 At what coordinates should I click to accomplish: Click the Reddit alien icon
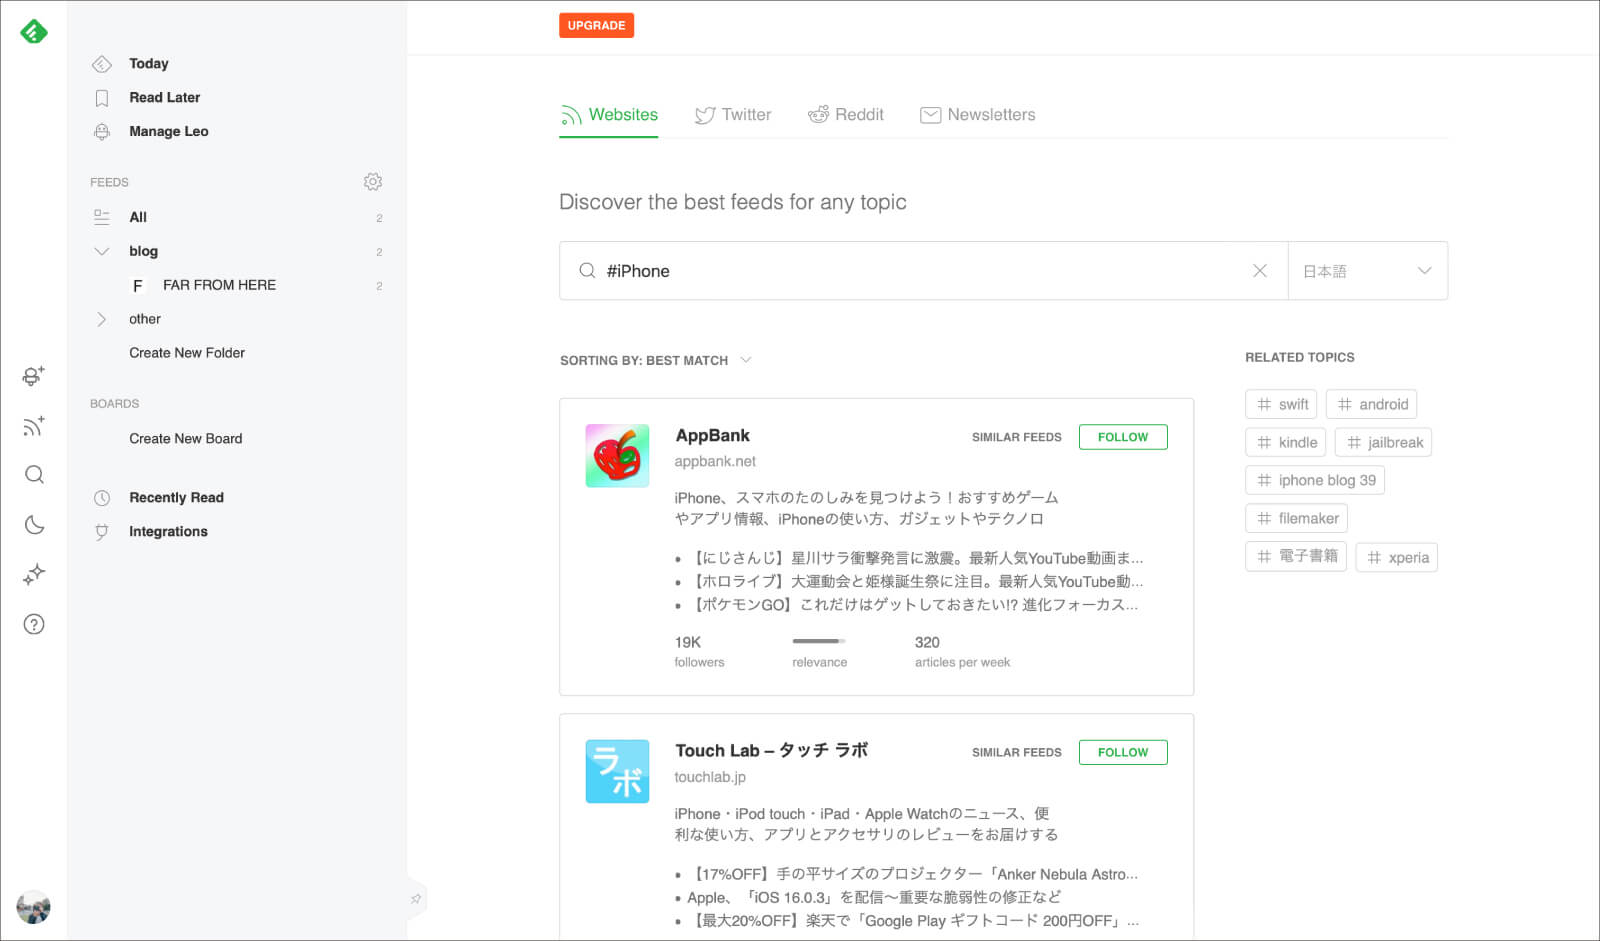click(x=818, y=115)
